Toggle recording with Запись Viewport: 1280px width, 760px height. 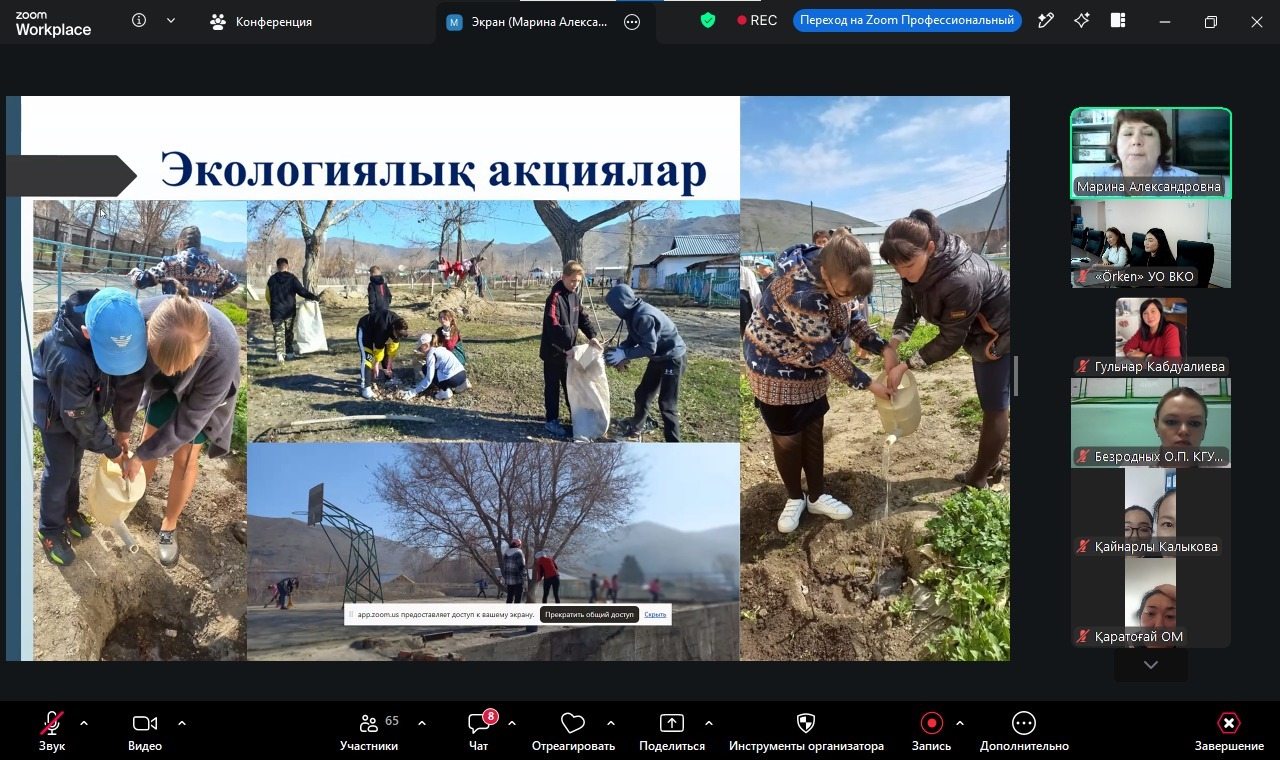tap(931, 731)
